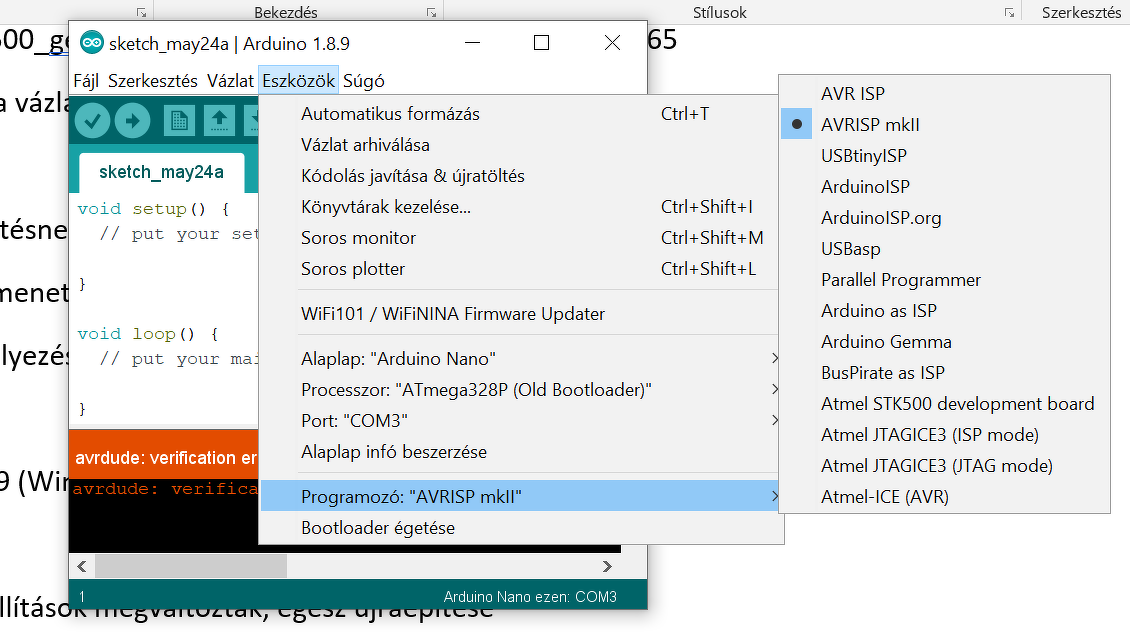Click orange avrdude verification error banner

click(164, 453)
